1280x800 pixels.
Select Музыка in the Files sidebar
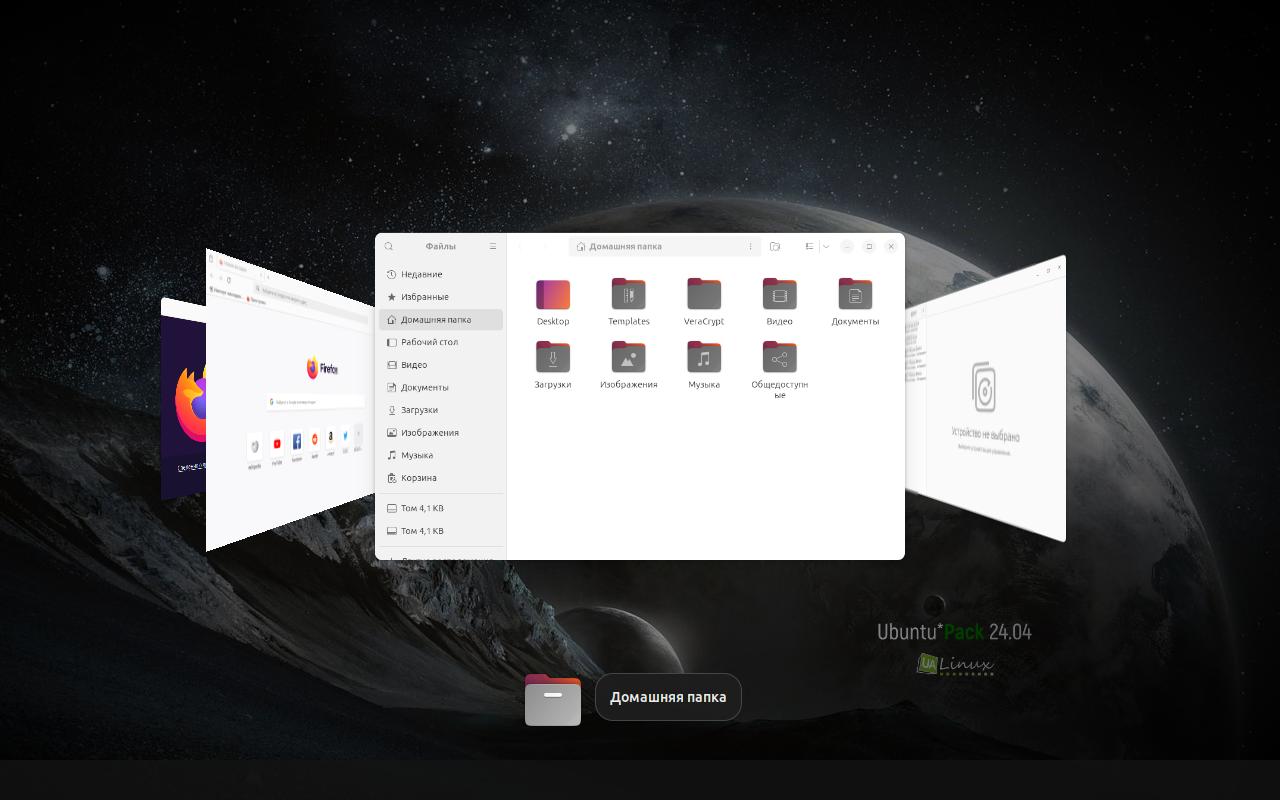(441, 455)
